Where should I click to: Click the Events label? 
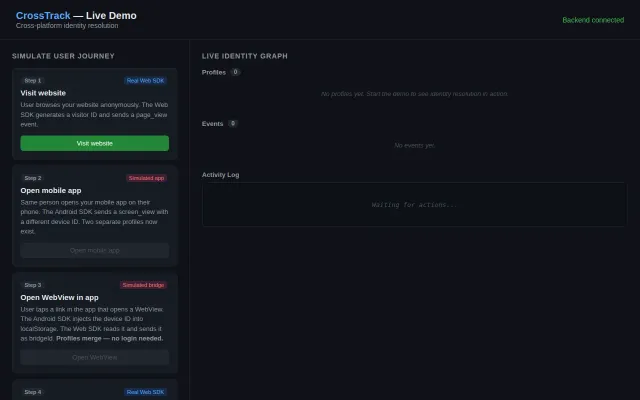212,124
